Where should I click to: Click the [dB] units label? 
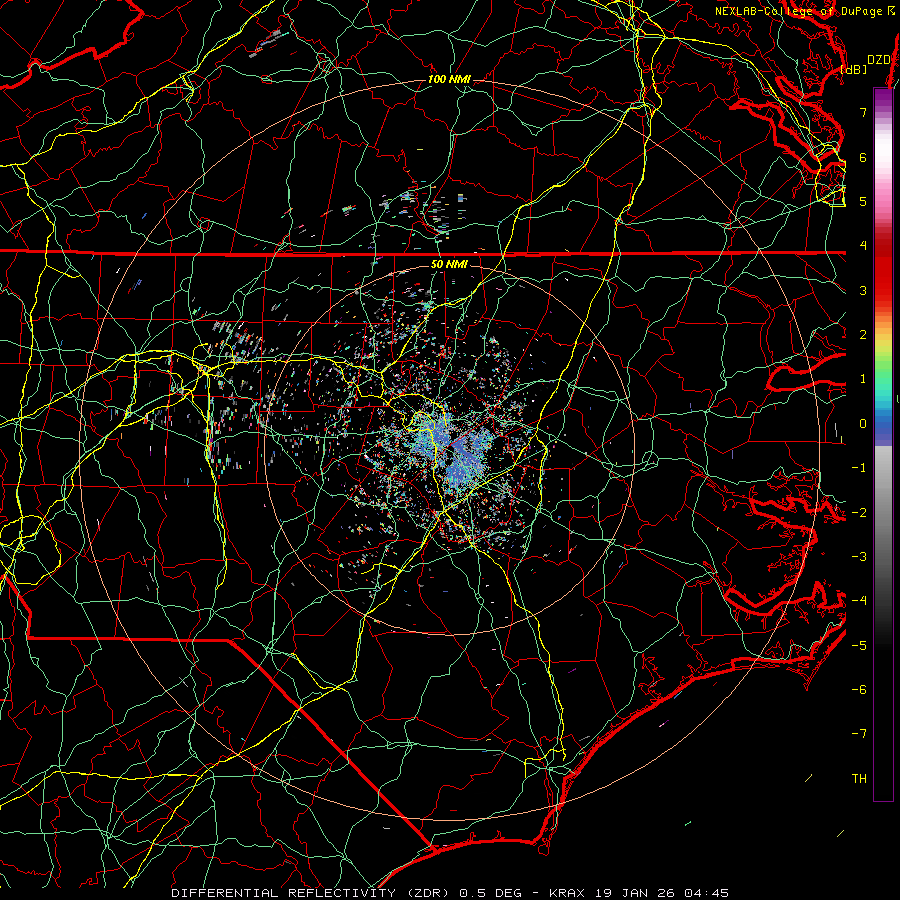pos(854,69)
